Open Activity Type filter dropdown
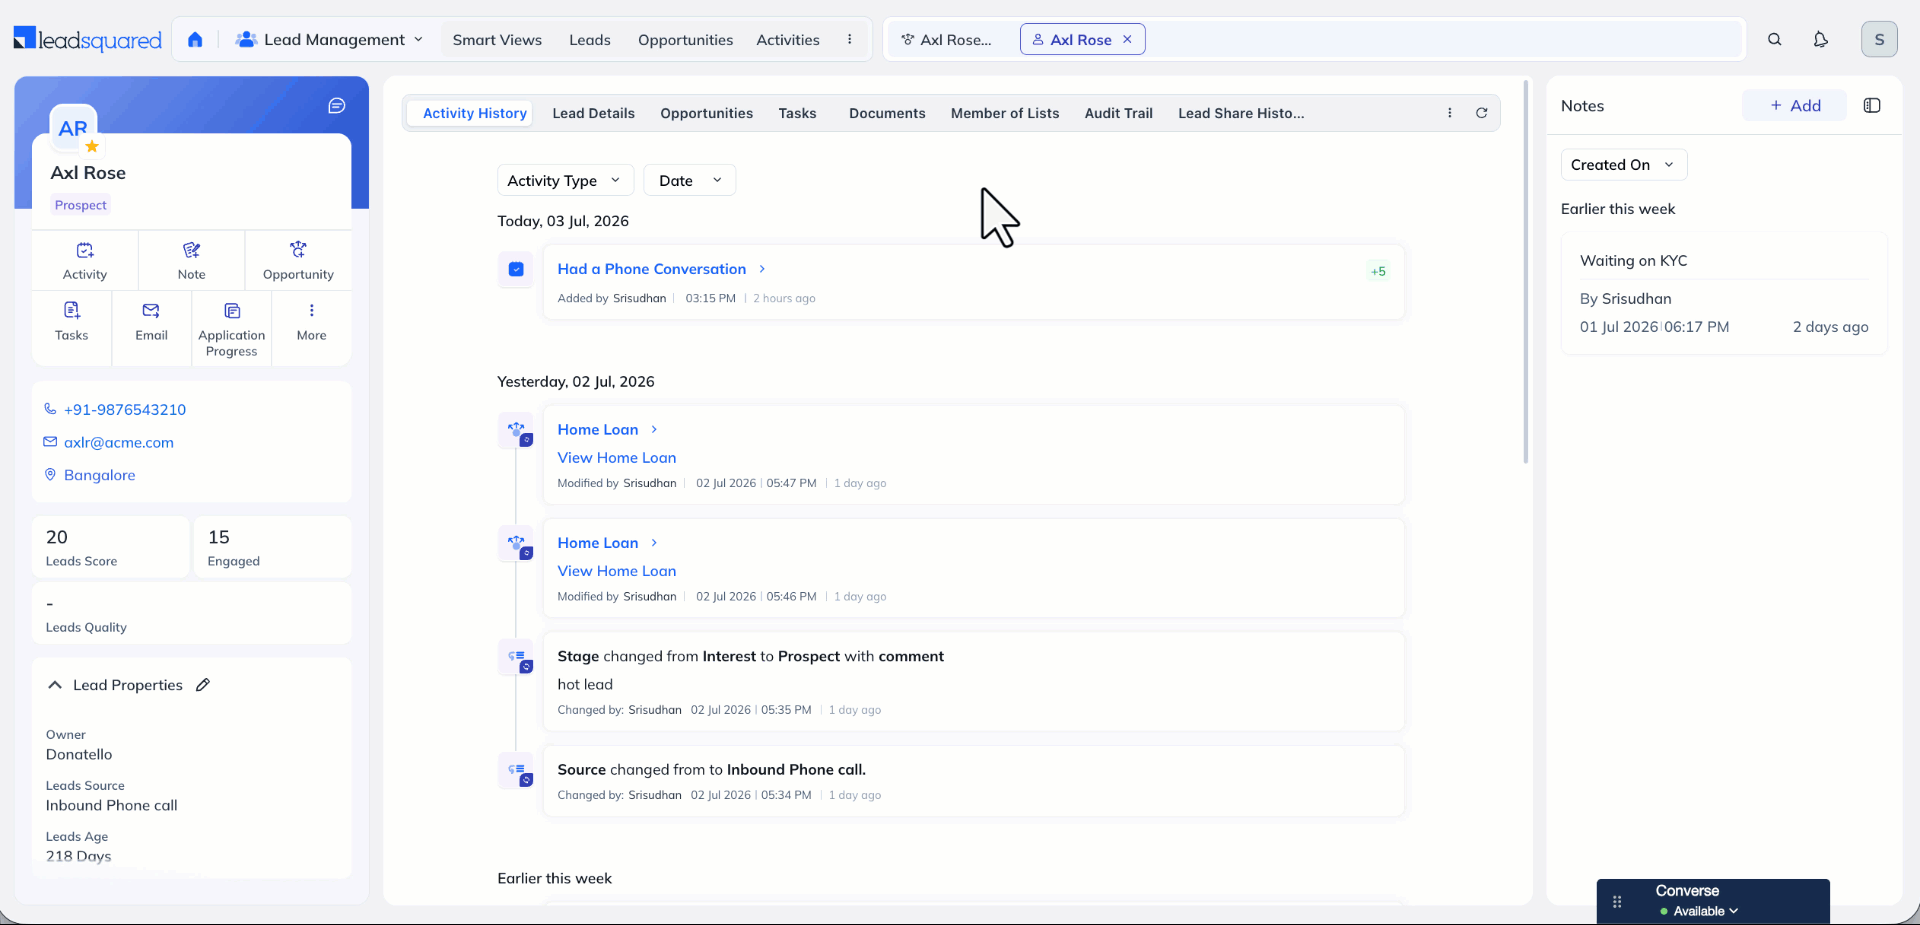Viewport: 1920px width, 925px height. click(565, 180)
